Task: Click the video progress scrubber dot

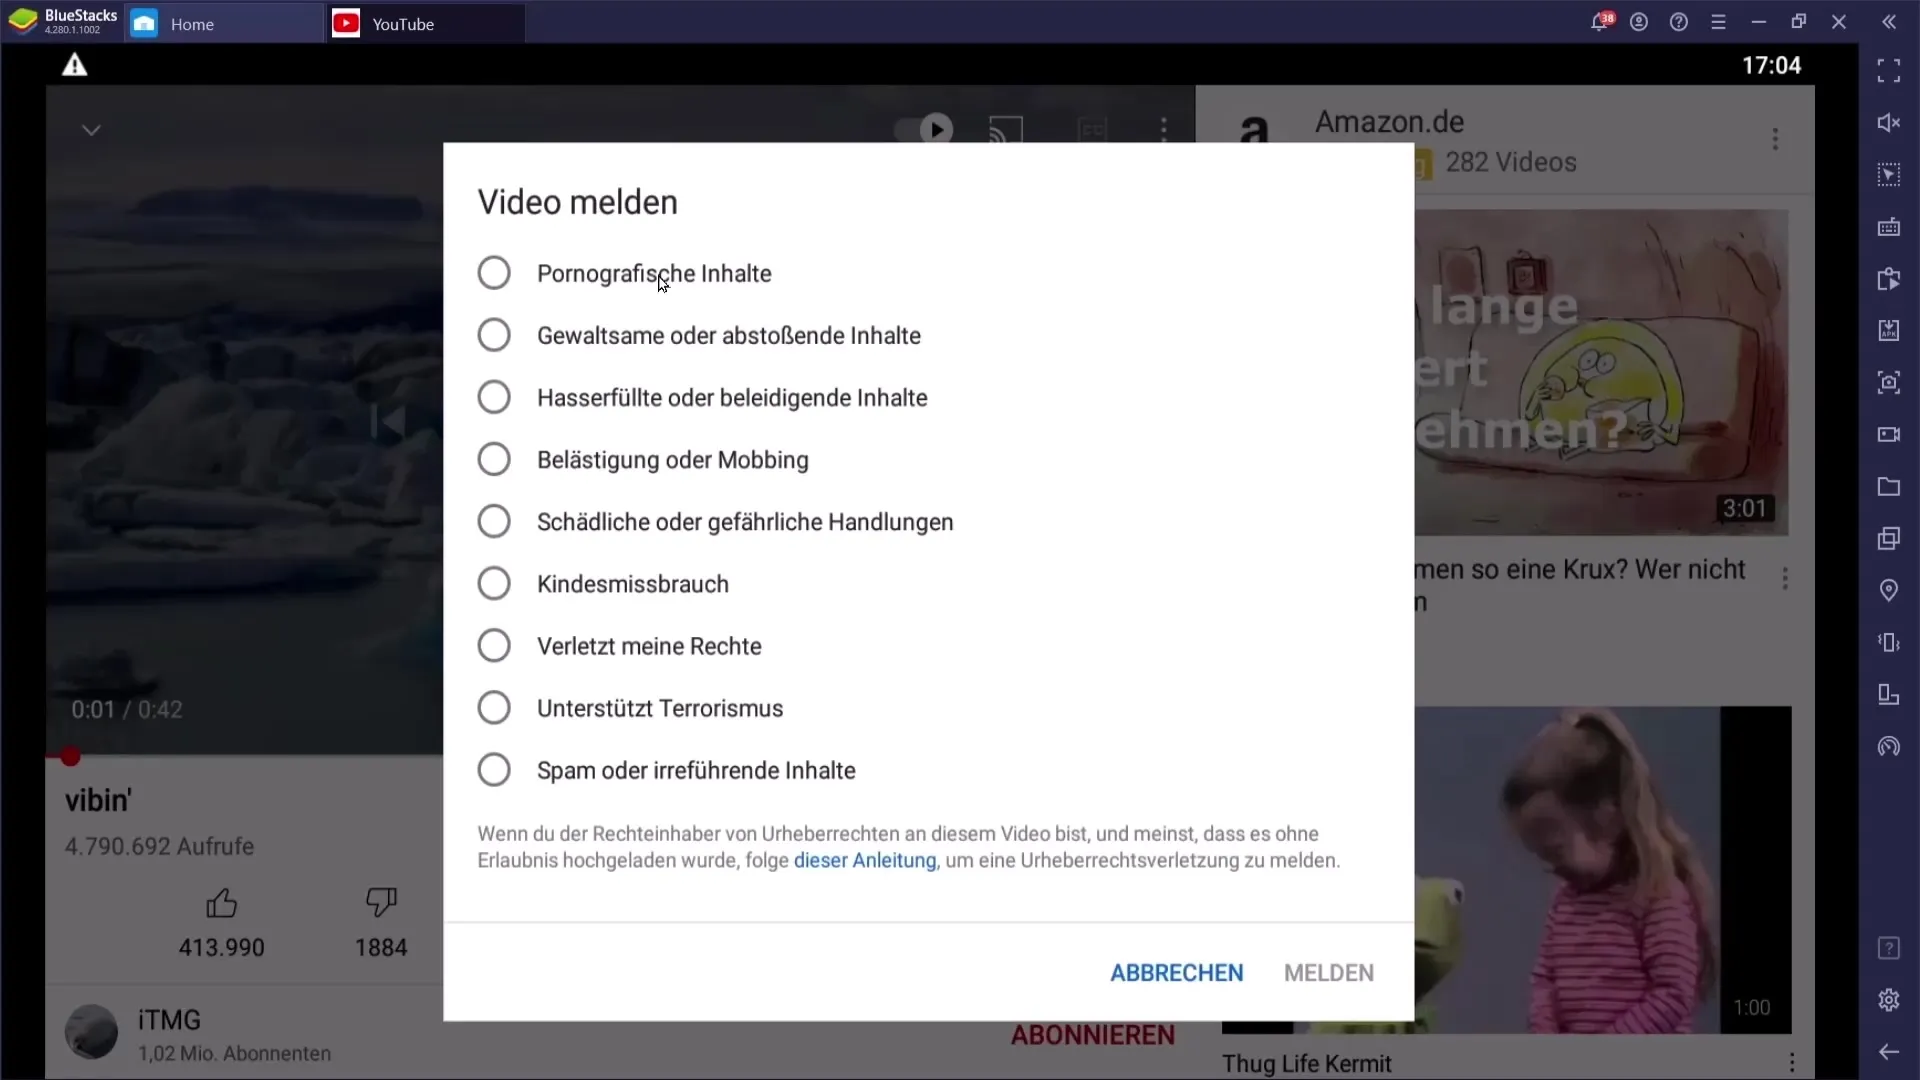Action: (70, 757)
